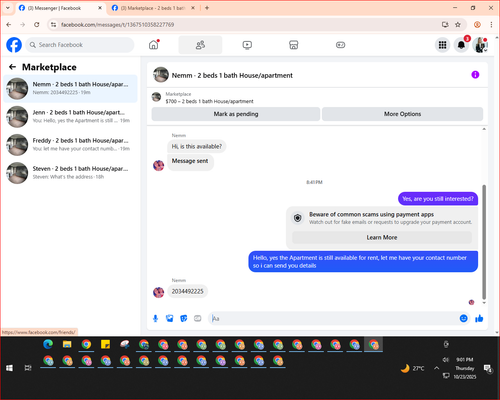Click Mark as pending button
The height and width of the screenshot is (400, 500).
point(236,114)
